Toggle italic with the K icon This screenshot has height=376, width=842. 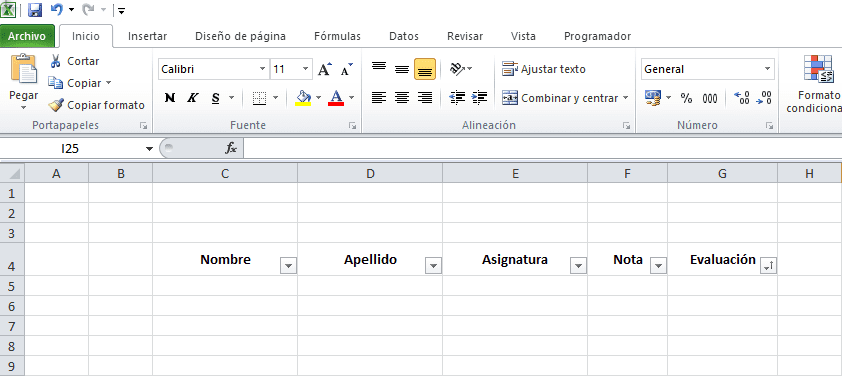click(192, 98)
